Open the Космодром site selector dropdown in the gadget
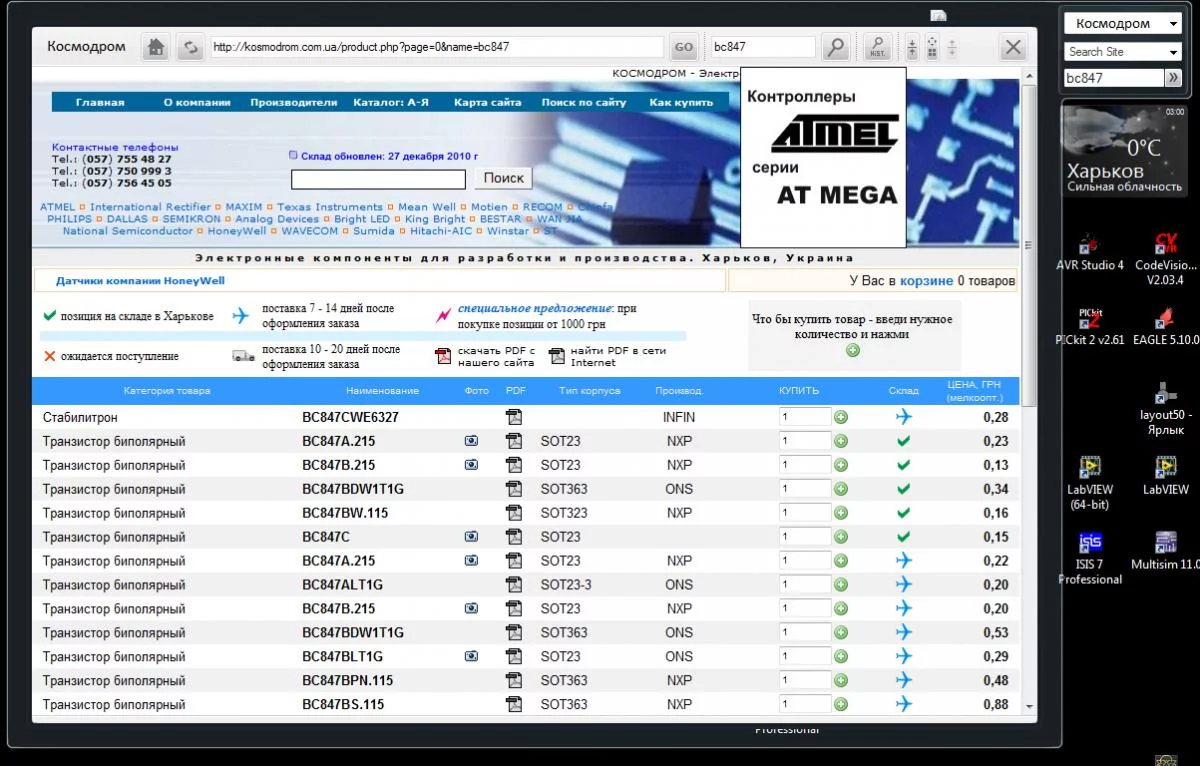The width and height of the screenshot is (1200, 766). (x=1122, y=23)
